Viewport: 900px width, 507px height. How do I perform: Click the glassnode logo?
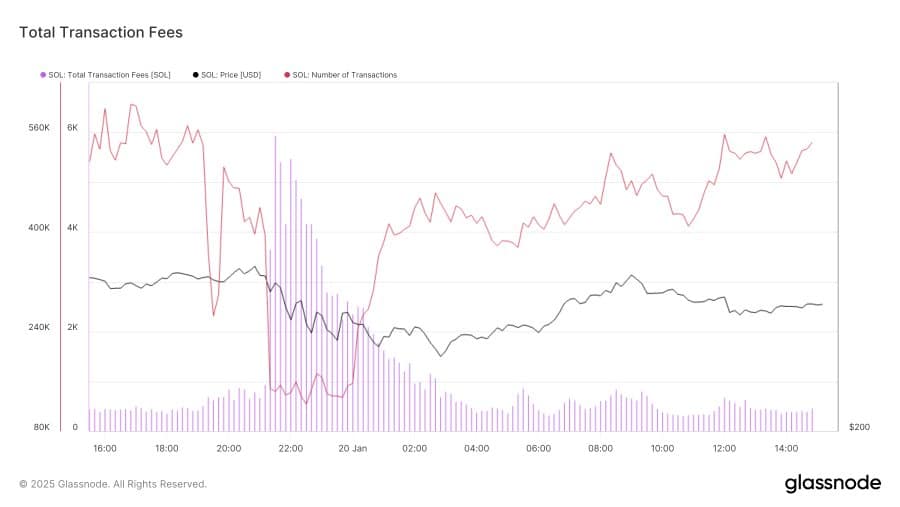click(x=832, y=483)
